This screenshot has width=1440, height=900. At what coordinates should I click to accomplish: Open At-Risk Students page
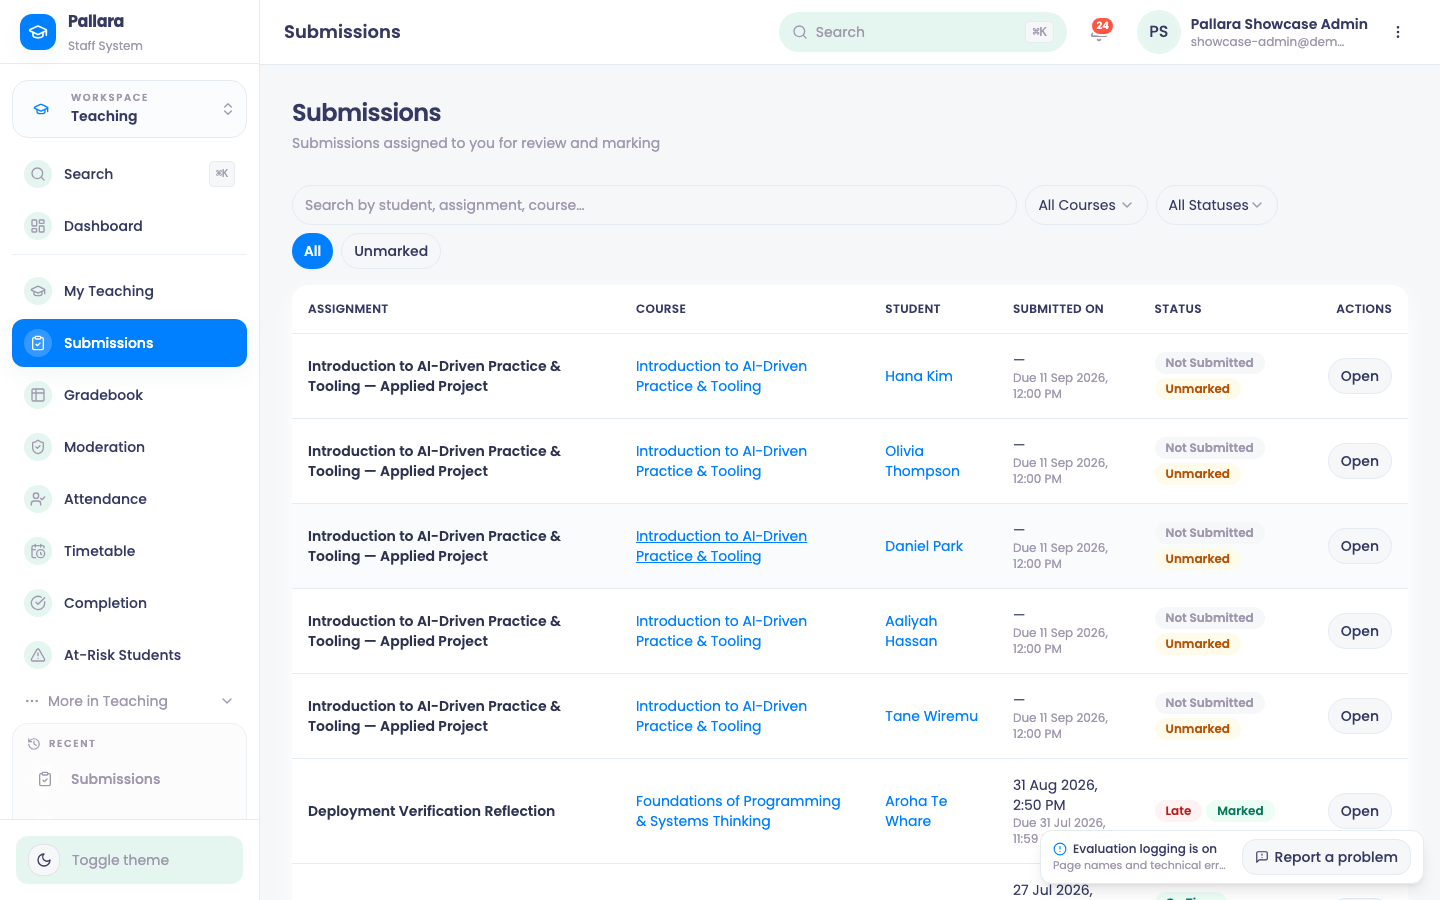point(129,655)
